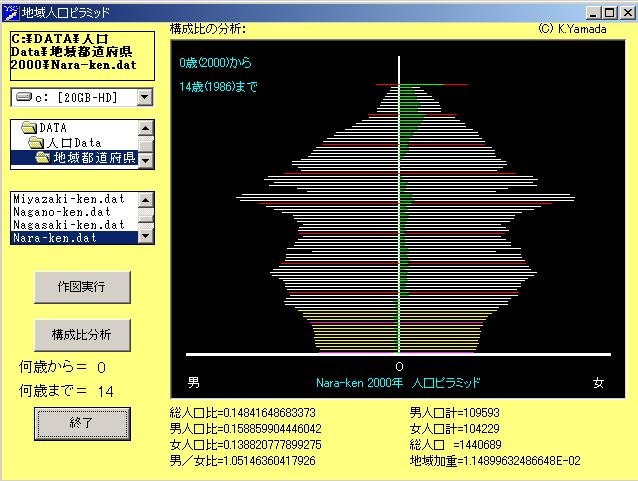Click the DATA folder icon
638x481 pixels.
[x=29, y=128]
